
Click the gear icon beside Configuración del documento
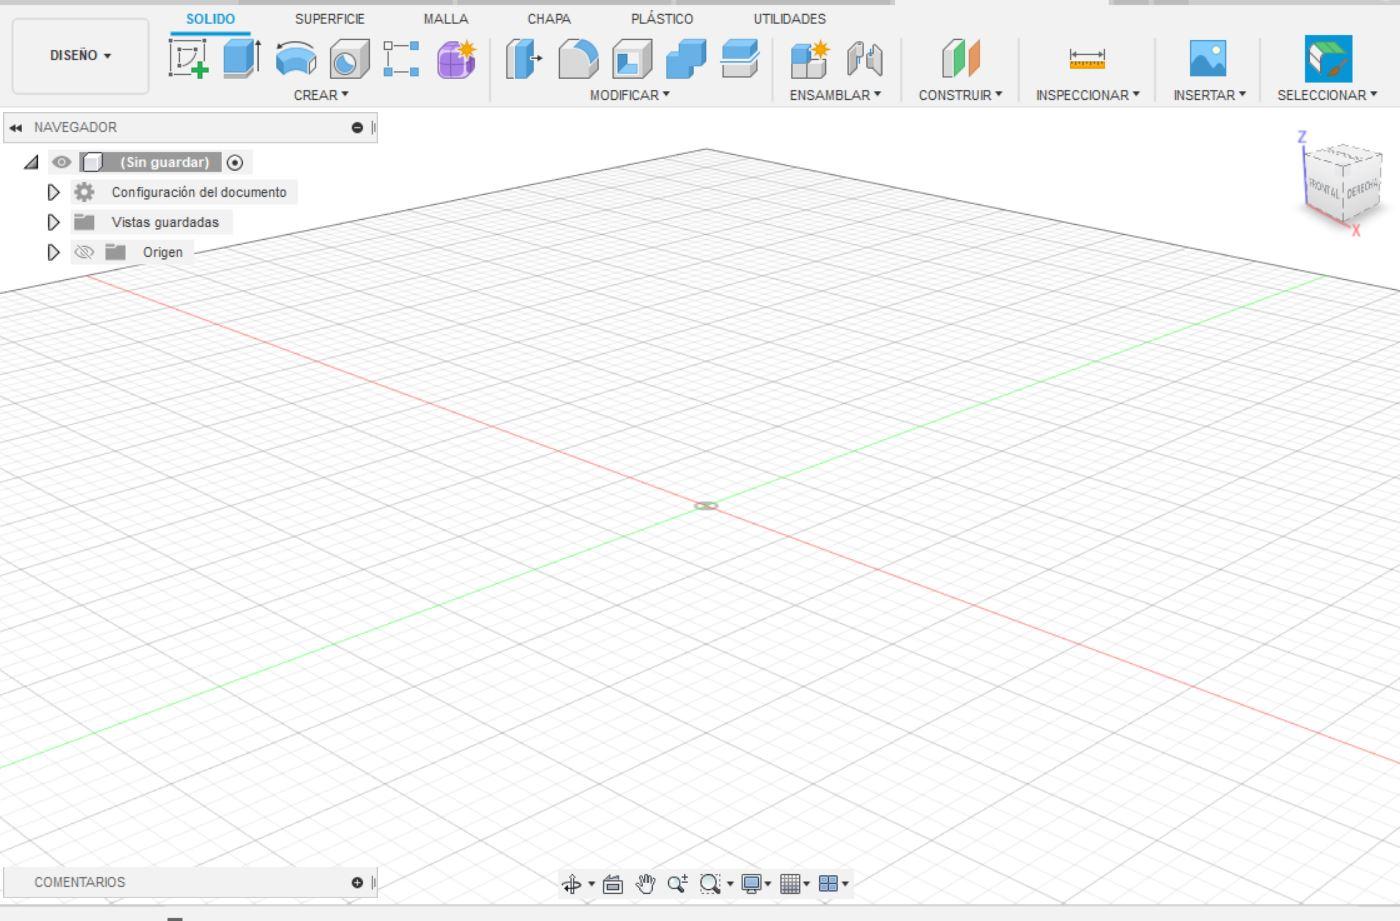84,192
